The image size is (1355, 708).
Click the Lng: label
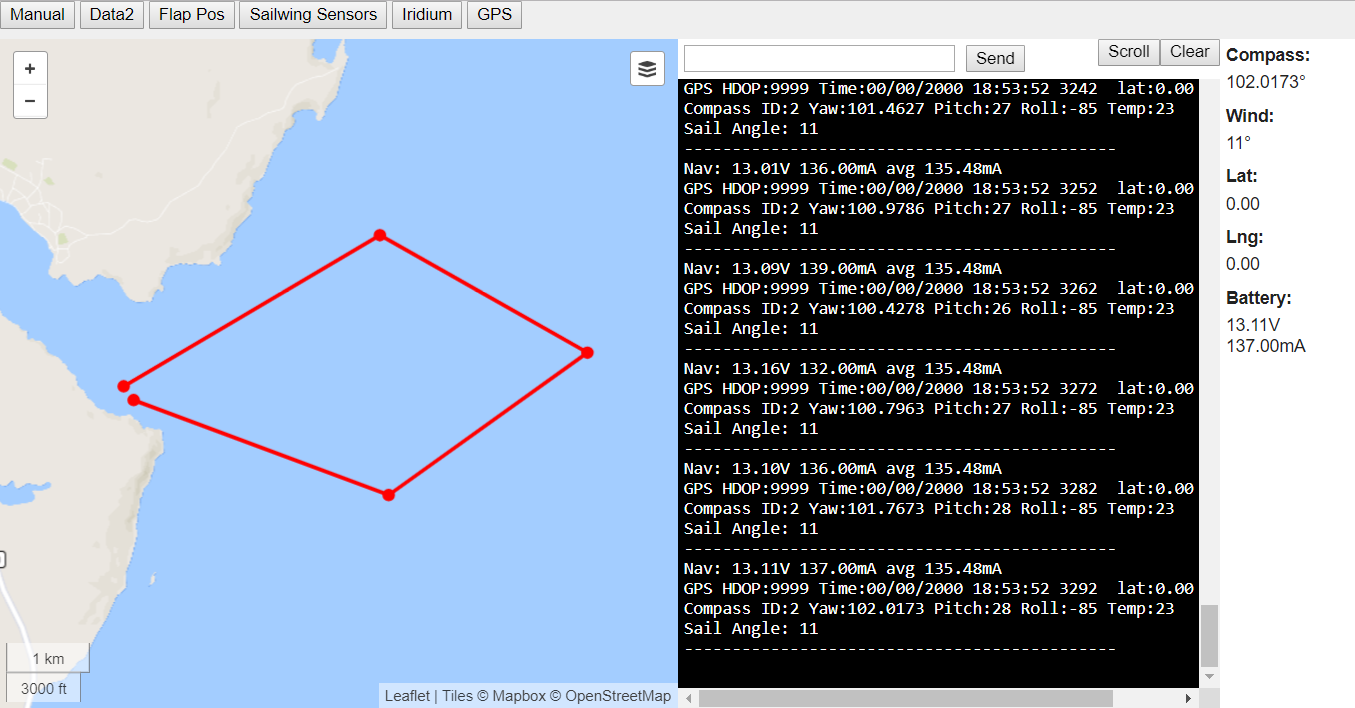coord(1245,237)
